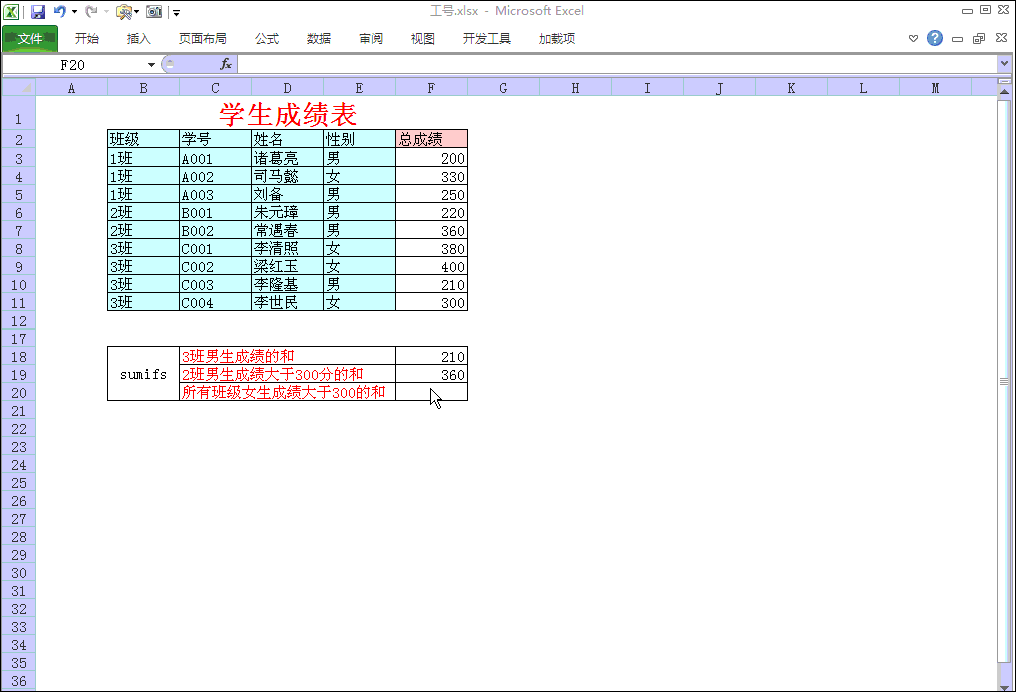The height and width of the screenshot is (692, 1016).
Task: Restore the workbook window inside Excel
Action: pos(979,38)
